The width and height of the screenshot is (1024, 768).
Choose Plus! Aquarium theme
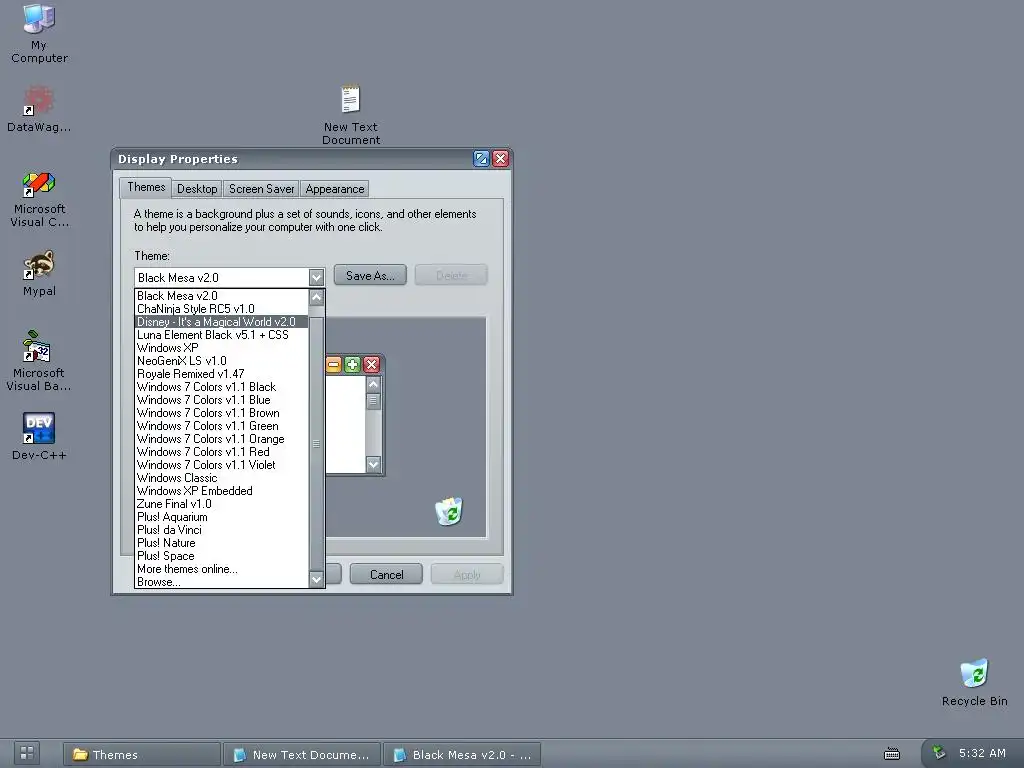click(221, 517)
